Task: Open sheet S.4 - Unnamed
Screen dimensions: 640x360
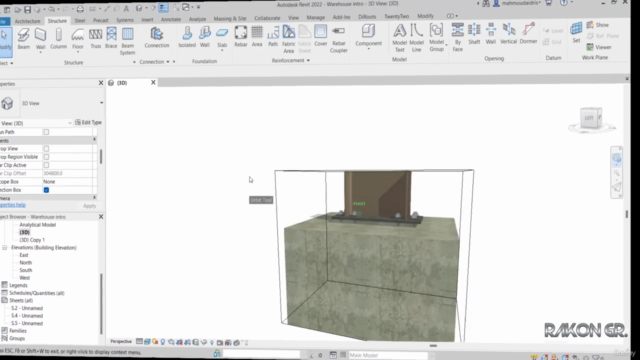Action: [27, 316]
